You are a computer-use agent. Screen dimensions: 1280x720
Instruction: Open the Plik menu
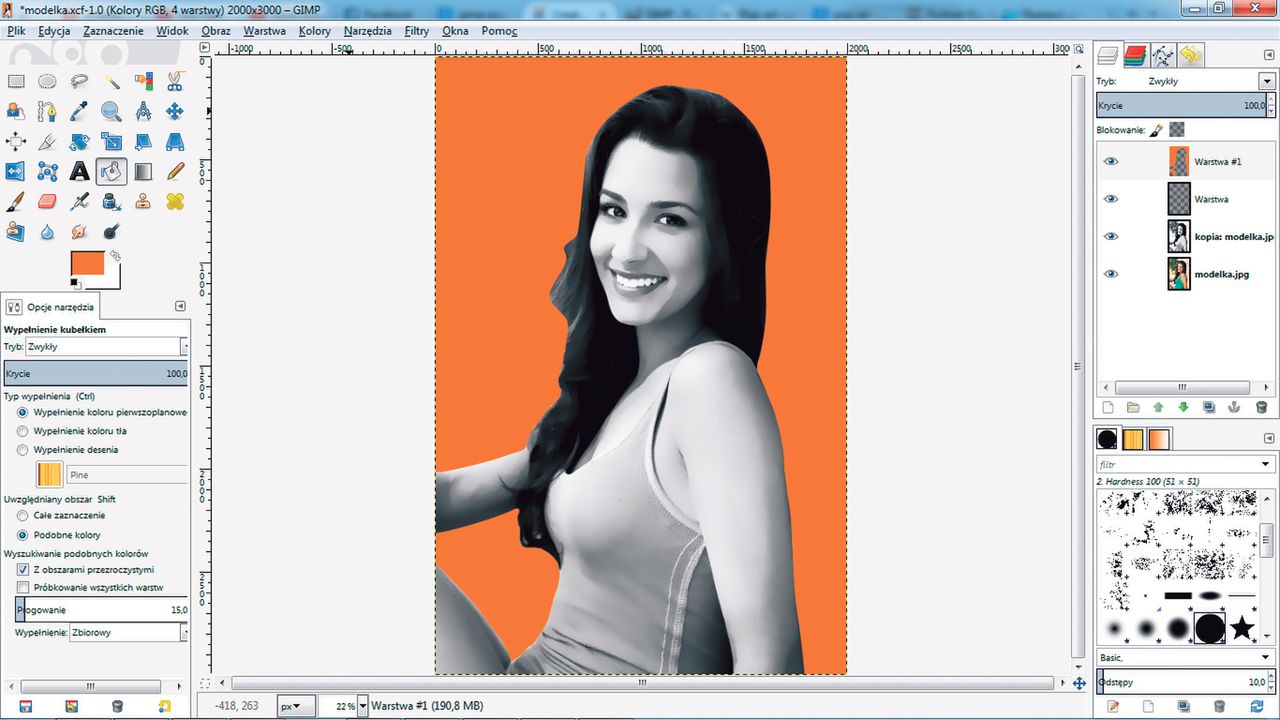16,31
